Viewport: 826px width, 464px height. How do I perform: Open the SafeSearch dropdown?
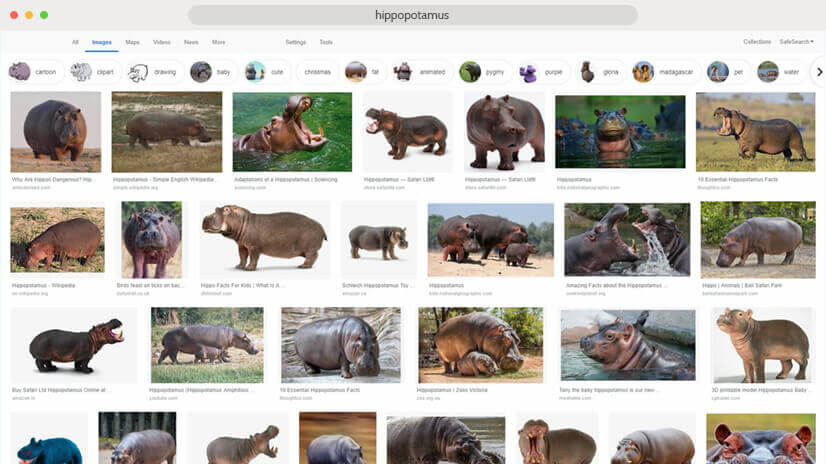[x=796, y=42]
